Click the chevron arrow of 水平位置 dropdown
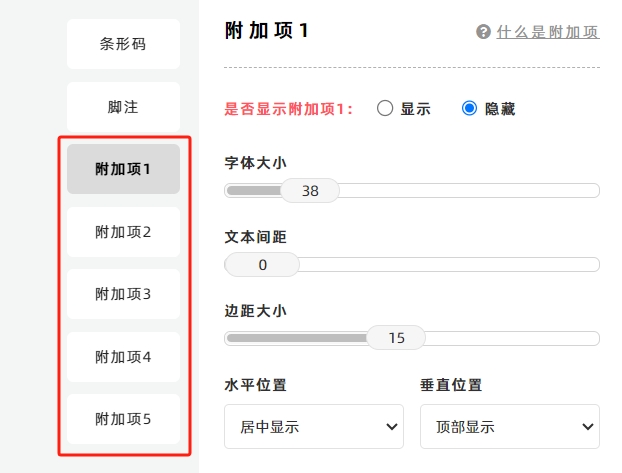Viewport: 622px width, 473px height. tap(392, 427)
